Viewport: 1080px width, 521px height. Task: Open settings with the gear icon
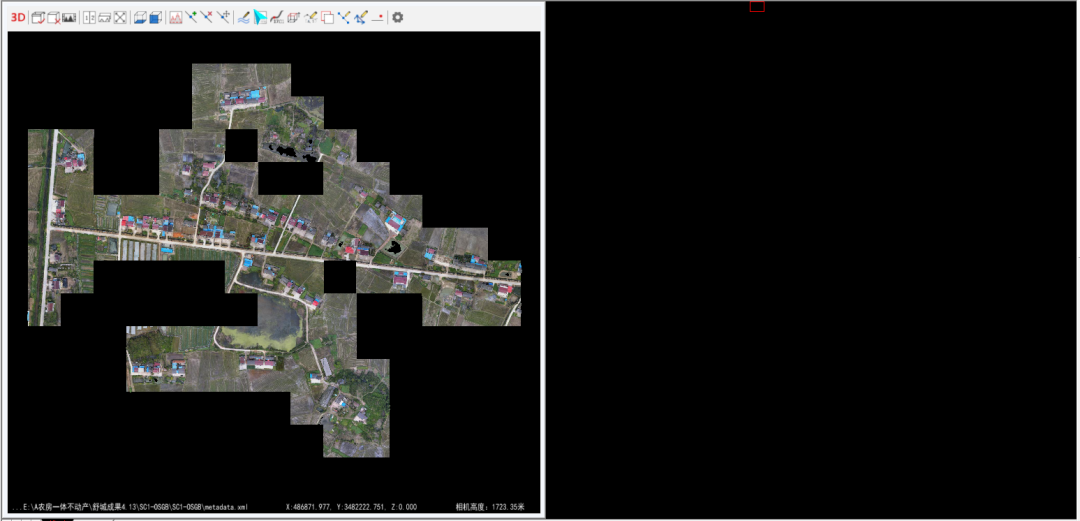pos(397,17)
